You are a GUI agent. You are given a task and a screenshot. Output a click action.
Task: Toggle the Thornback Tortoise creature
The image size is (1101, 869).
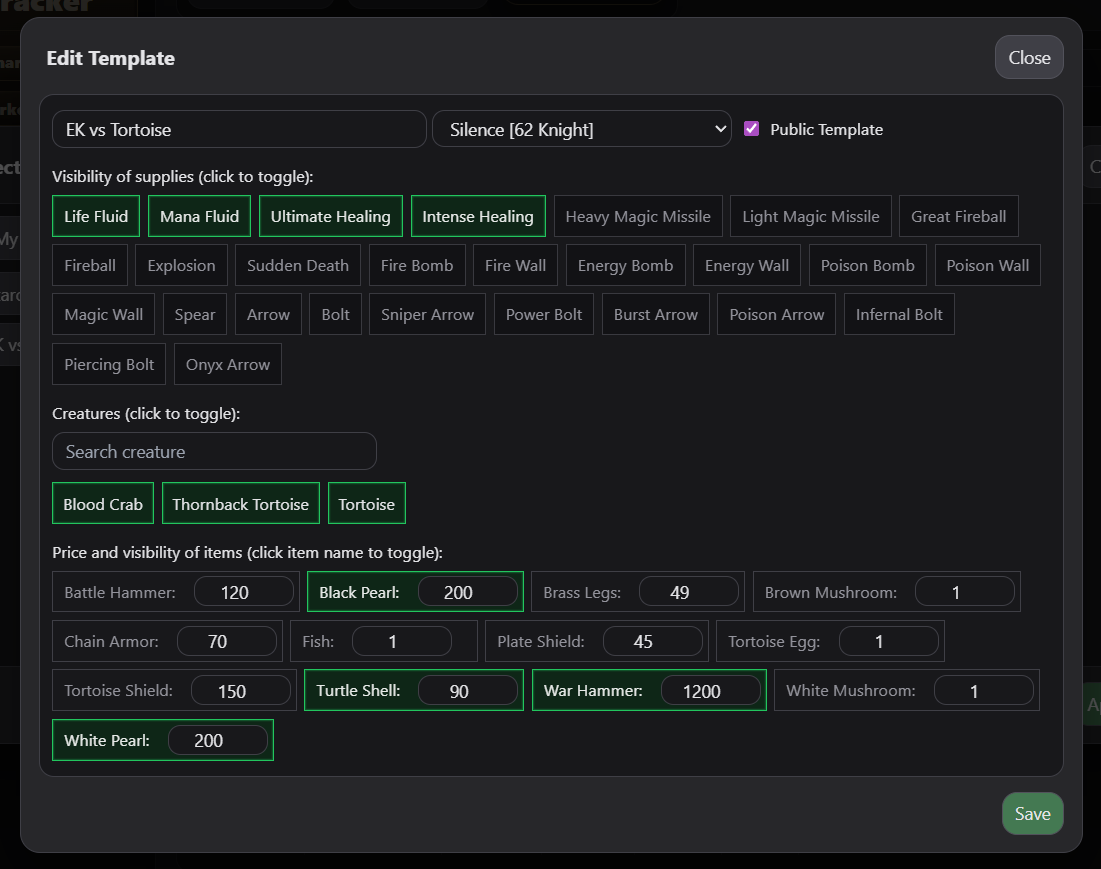(x=240, y=504)
